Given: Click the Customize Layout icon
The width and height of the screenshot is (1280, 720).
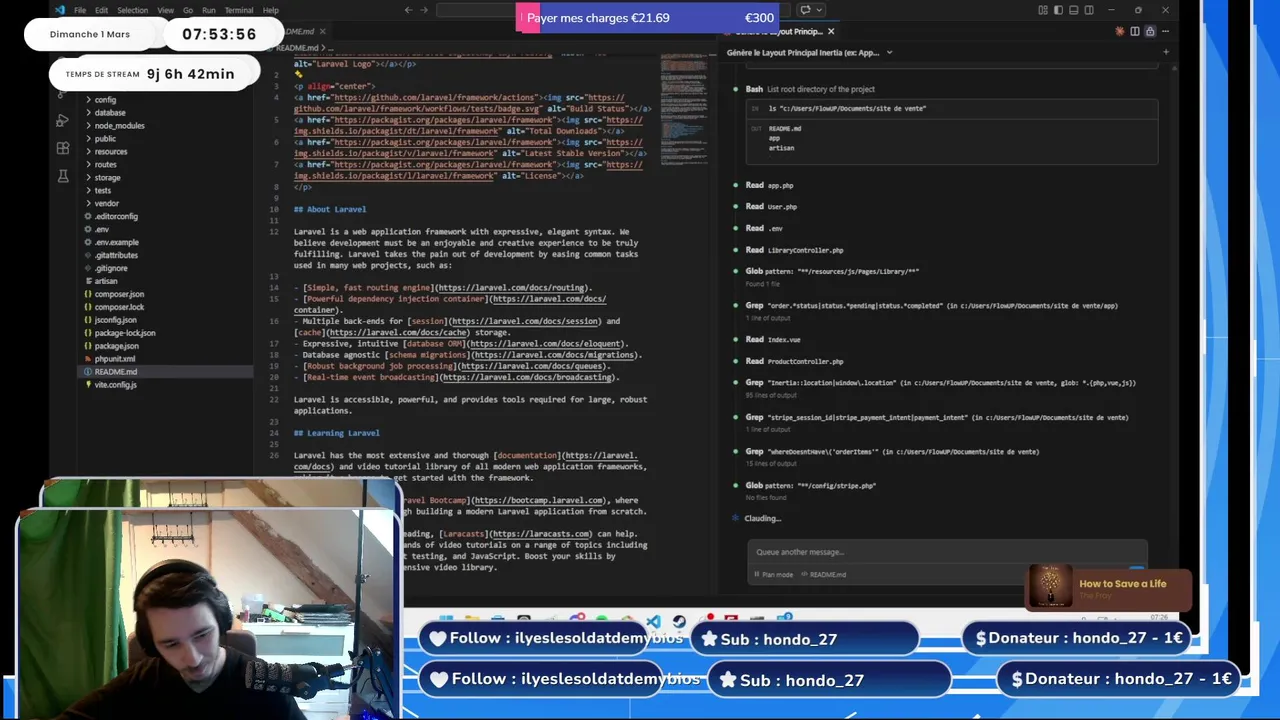Looking at the screenshot, I should (x=1043, y=10).
